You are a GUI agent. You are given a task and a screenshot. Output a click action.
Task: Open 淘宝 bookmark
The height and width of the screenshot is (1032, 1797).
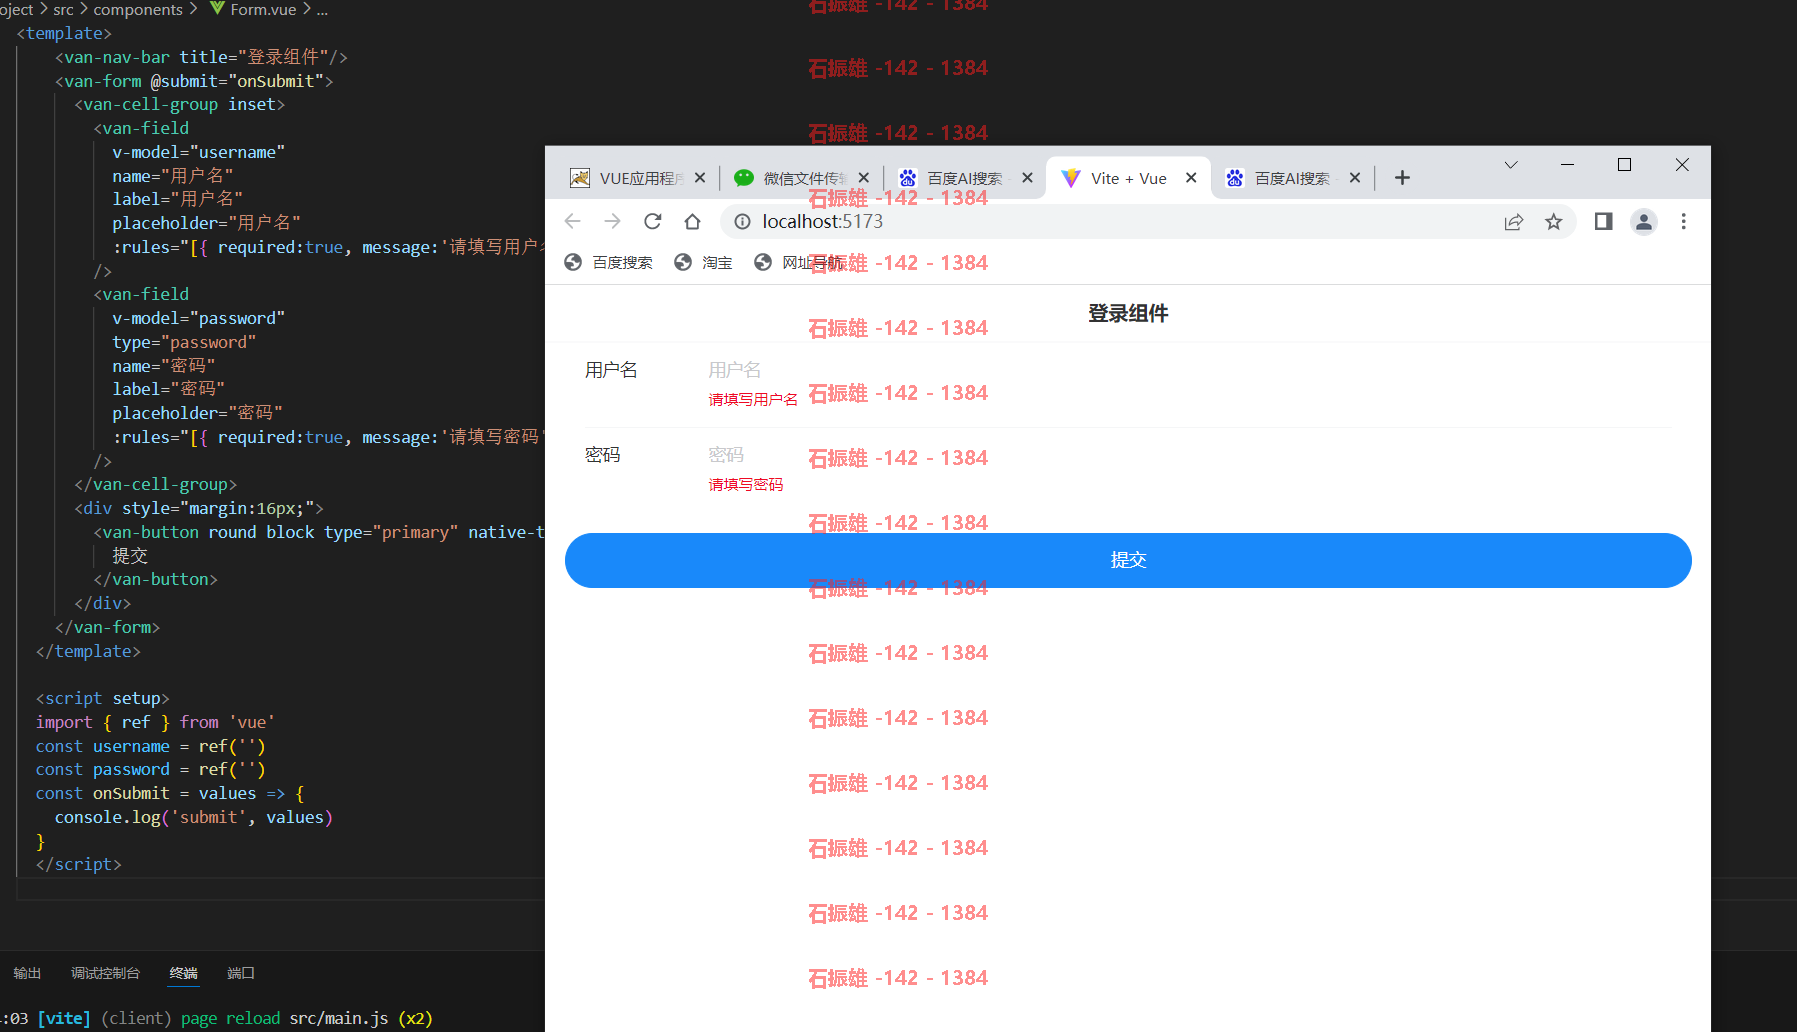(x=703, y=262)
